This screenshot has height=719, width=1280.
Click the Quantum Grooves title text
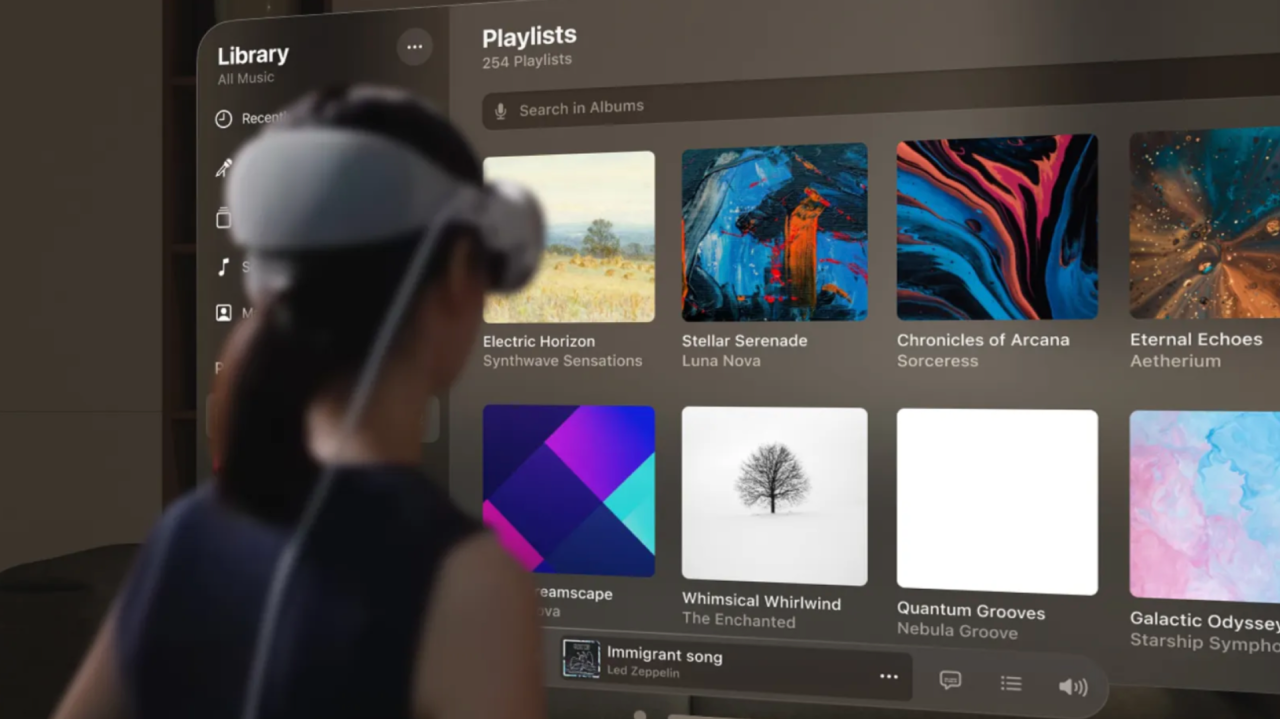coord(970,610)
